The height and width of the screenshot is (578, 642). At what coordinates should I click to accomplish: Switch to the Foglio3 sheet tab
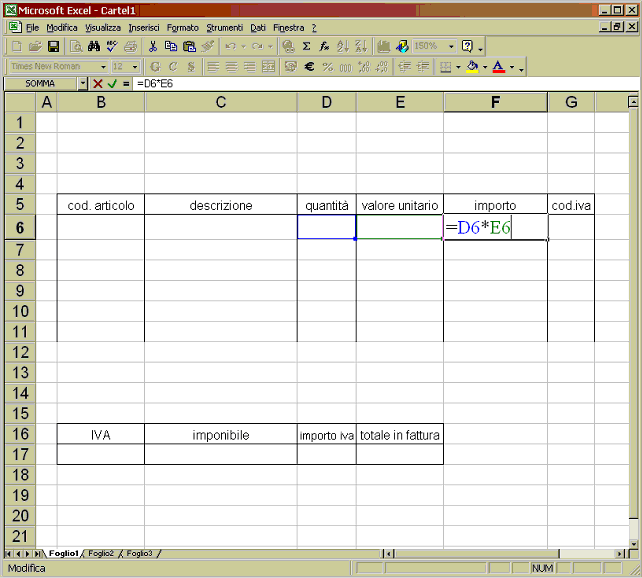coord(139,553)
